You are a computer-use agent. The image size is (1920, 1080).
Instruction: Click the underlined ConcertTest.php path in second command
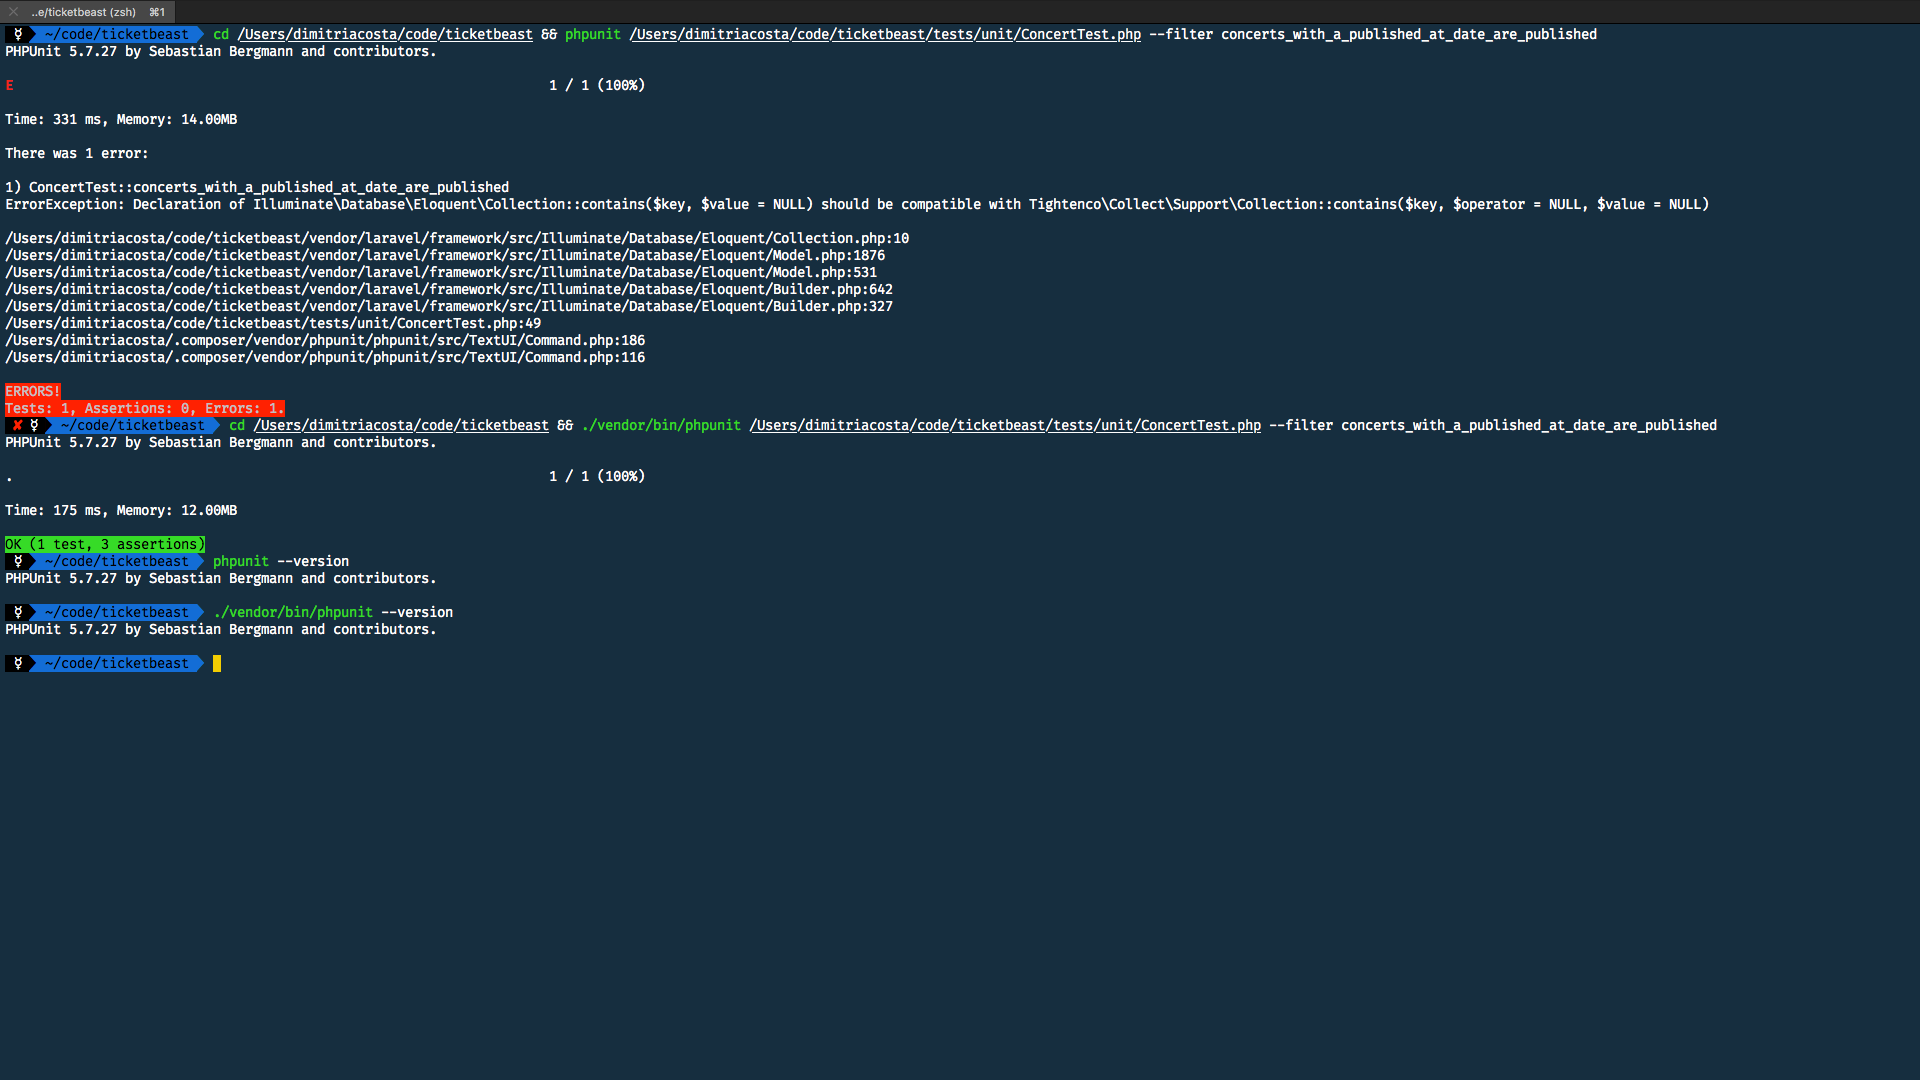[1005, 425]
